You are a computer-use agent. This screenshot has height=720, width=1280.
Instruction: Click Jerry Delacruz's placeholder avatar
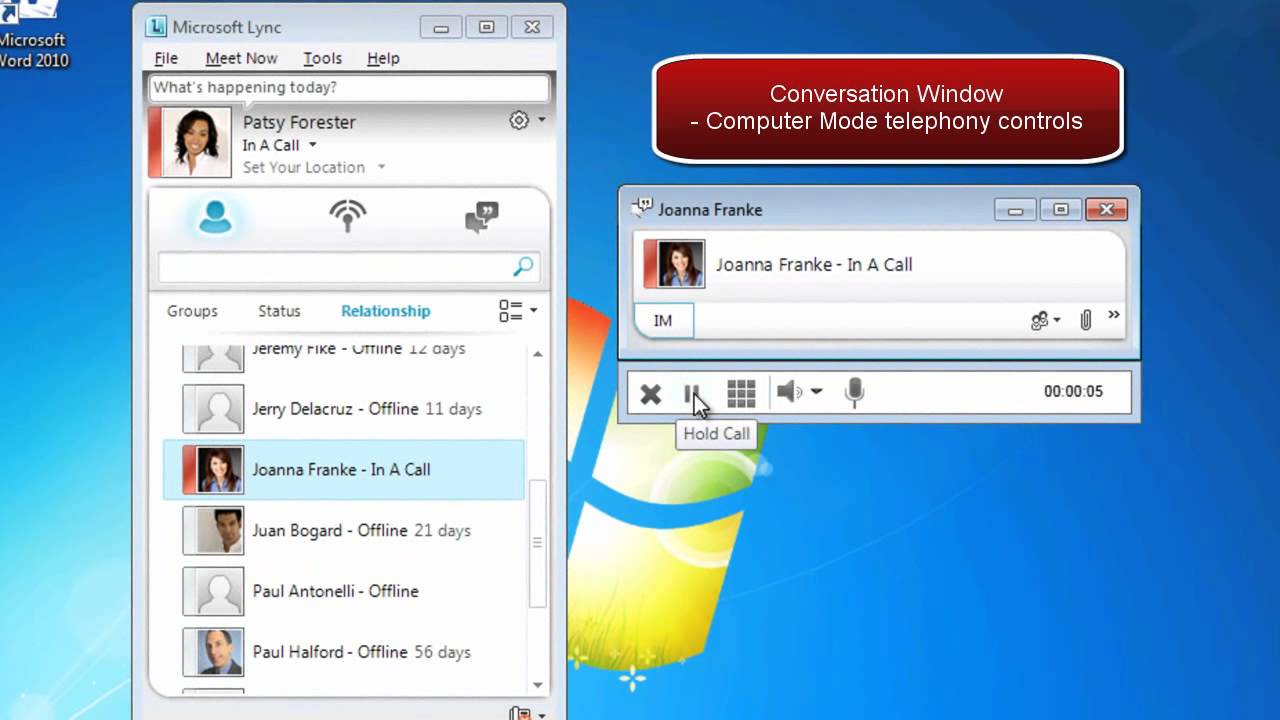213,409
